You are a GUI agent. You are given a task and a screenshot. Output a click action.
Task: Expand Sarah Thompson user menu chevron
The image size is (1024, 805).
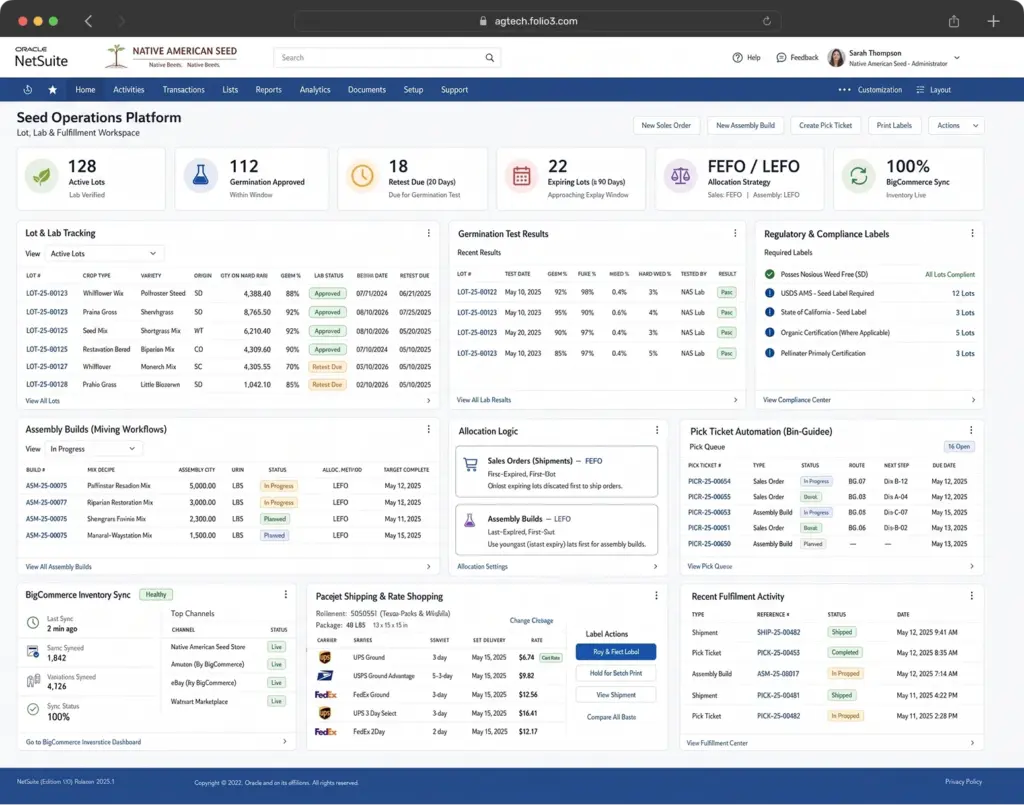click(x=957, y=57)
